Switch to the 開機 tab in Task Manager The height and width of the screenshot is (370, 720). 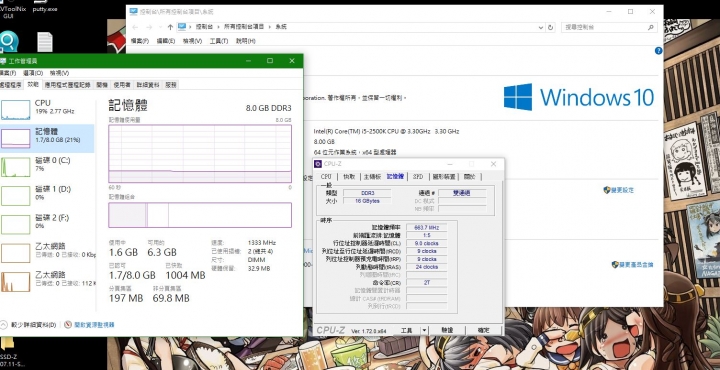(102, 85)
